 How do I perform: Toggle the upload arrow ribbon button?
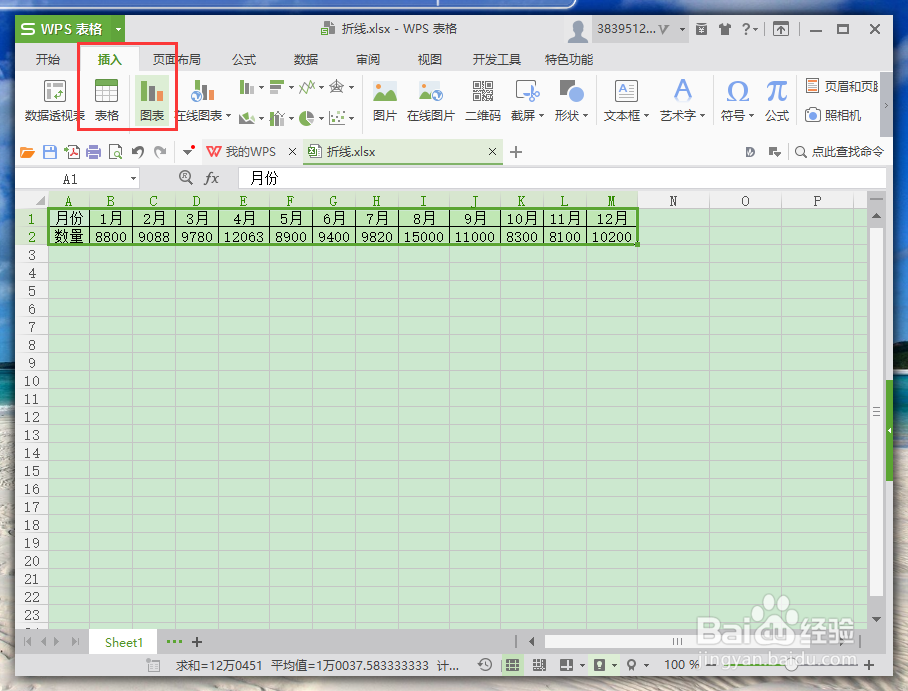click(x=781, y=29)
